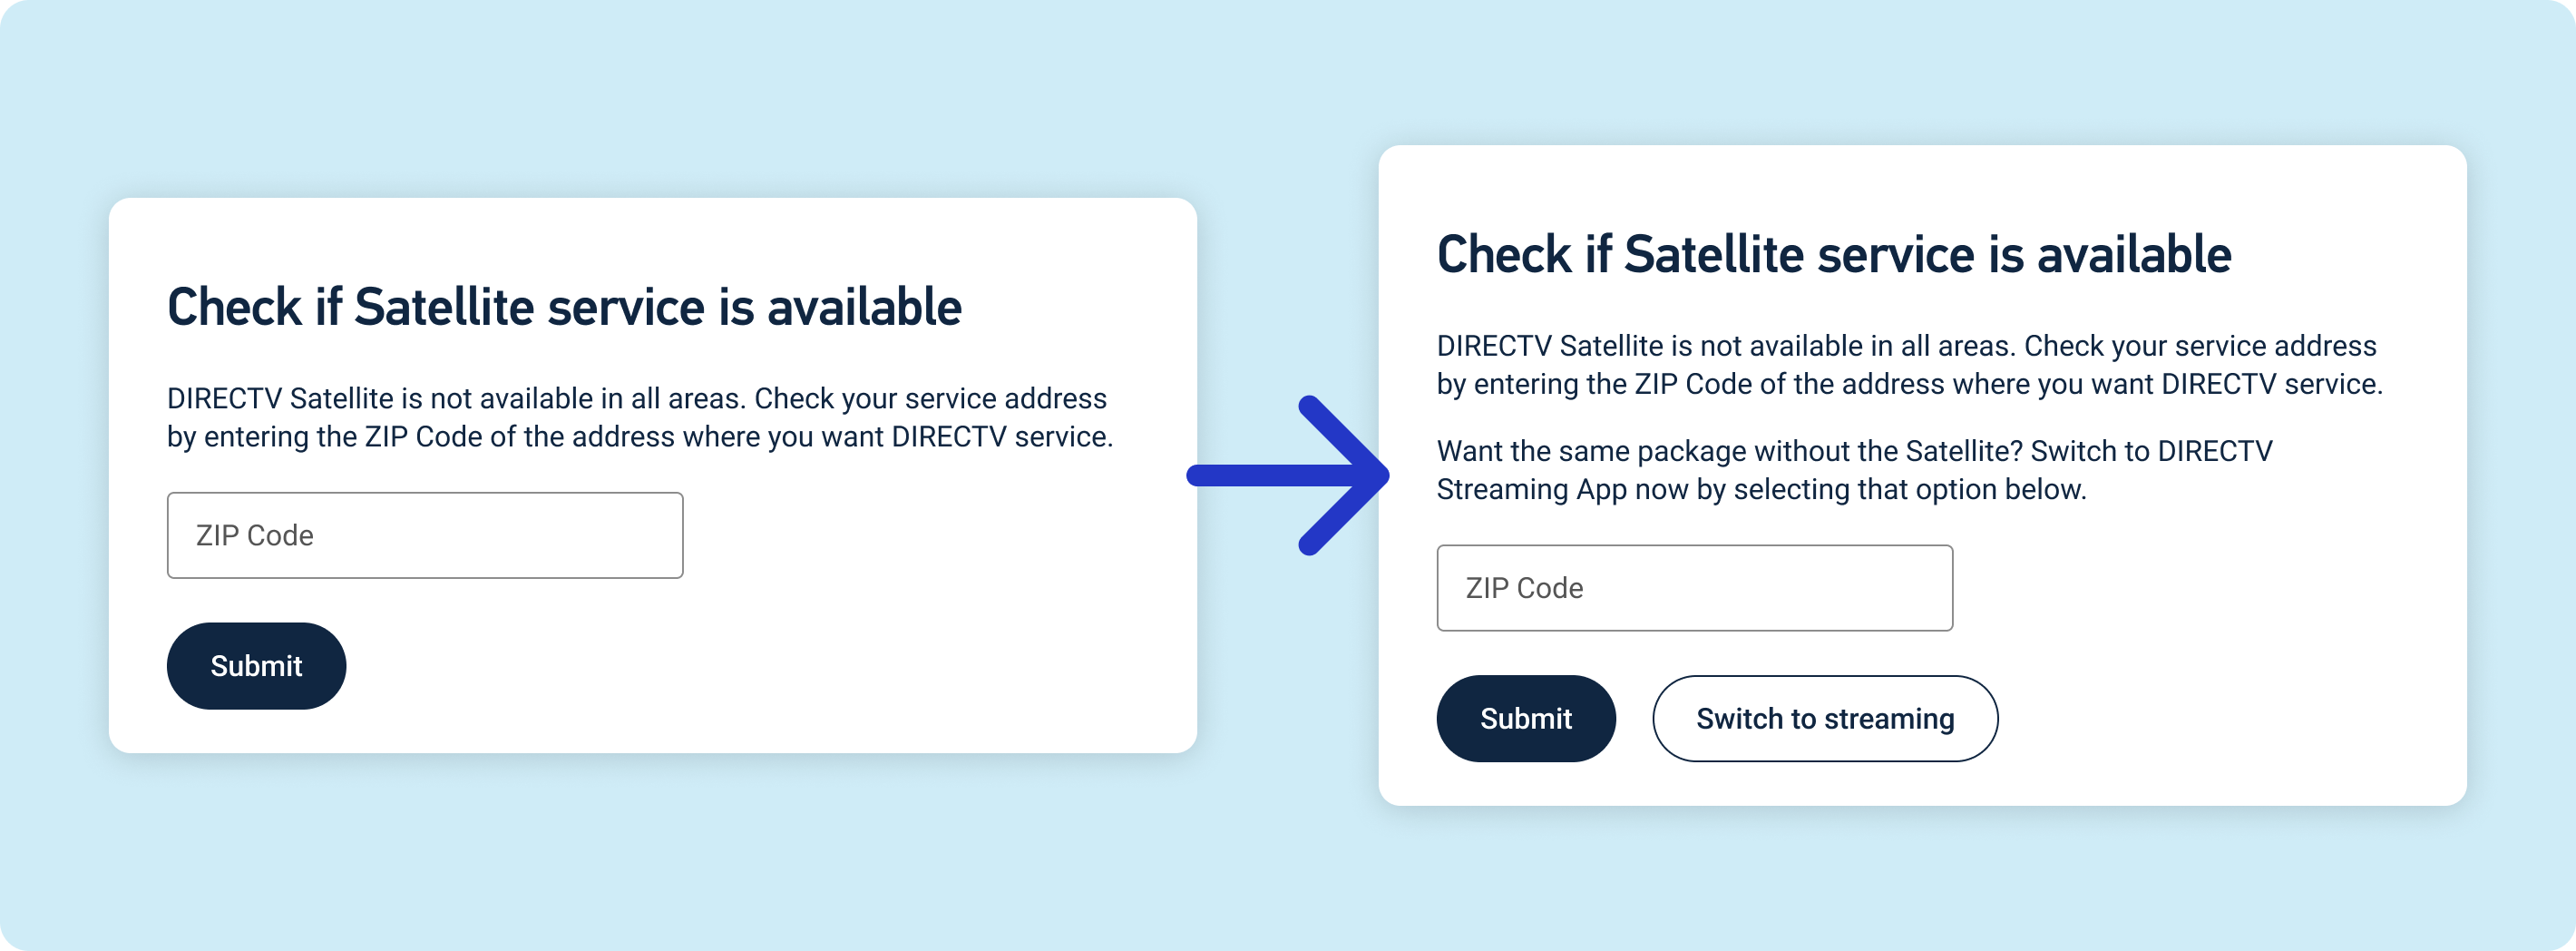2576x951 pixels.
Task: Click the dark Submit pill on right card
Action: pyautogui.click(x=1526, y=718)
